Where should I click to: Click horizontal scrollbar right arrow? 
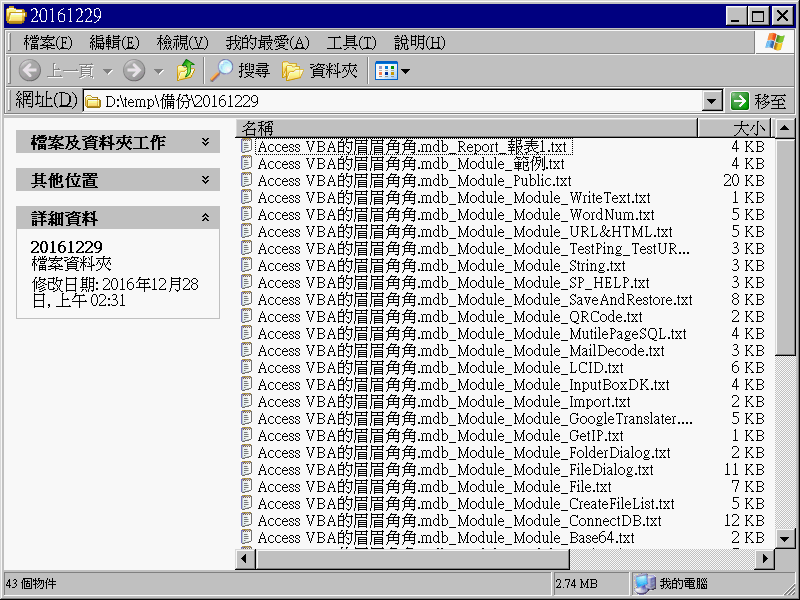(x=764, y=559)
